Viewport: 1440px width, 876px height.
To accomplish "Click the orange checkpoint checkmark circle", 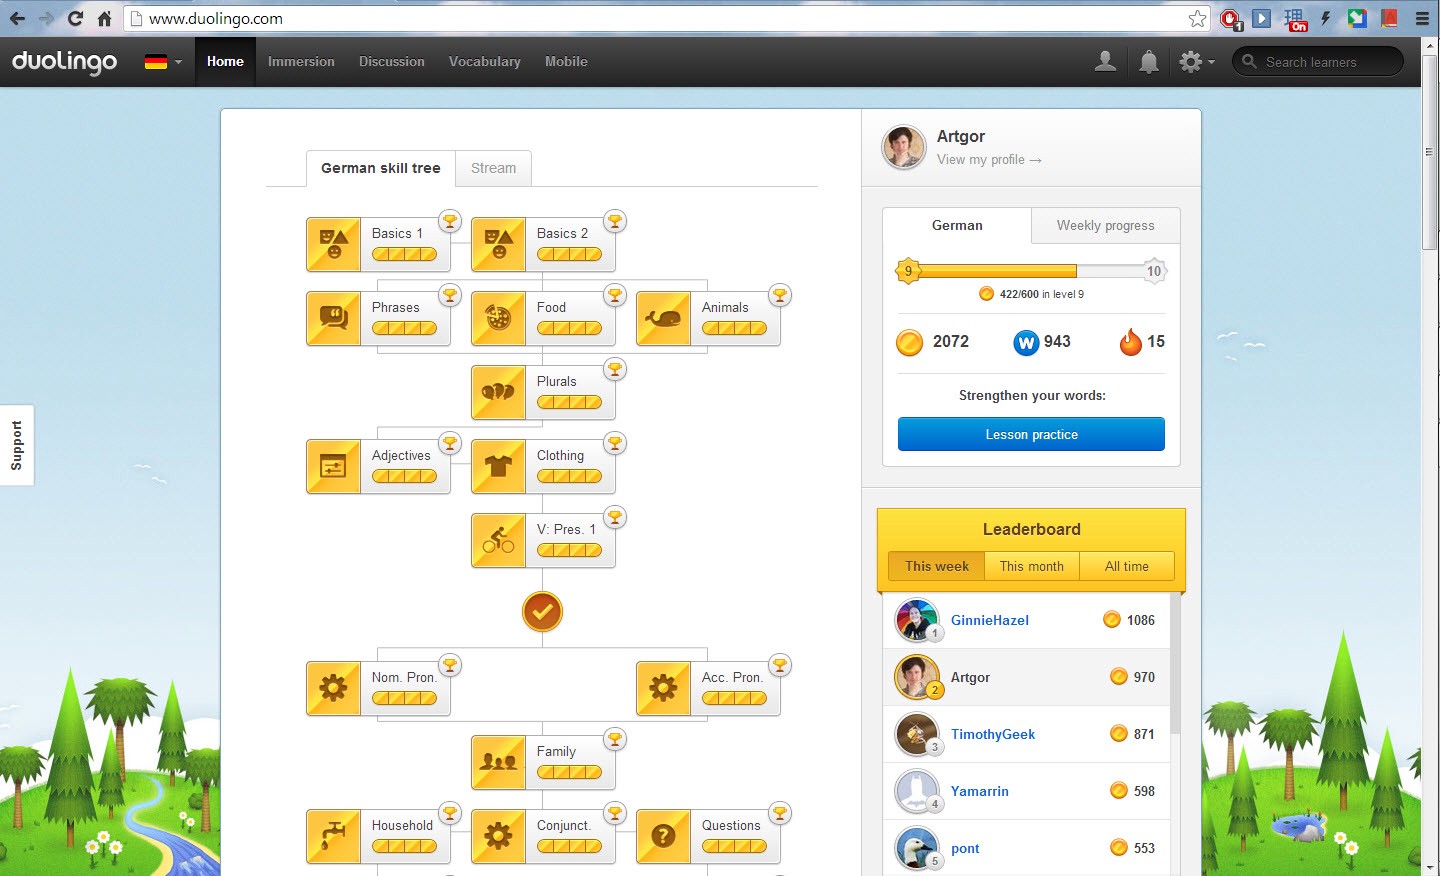I will 542,611.
